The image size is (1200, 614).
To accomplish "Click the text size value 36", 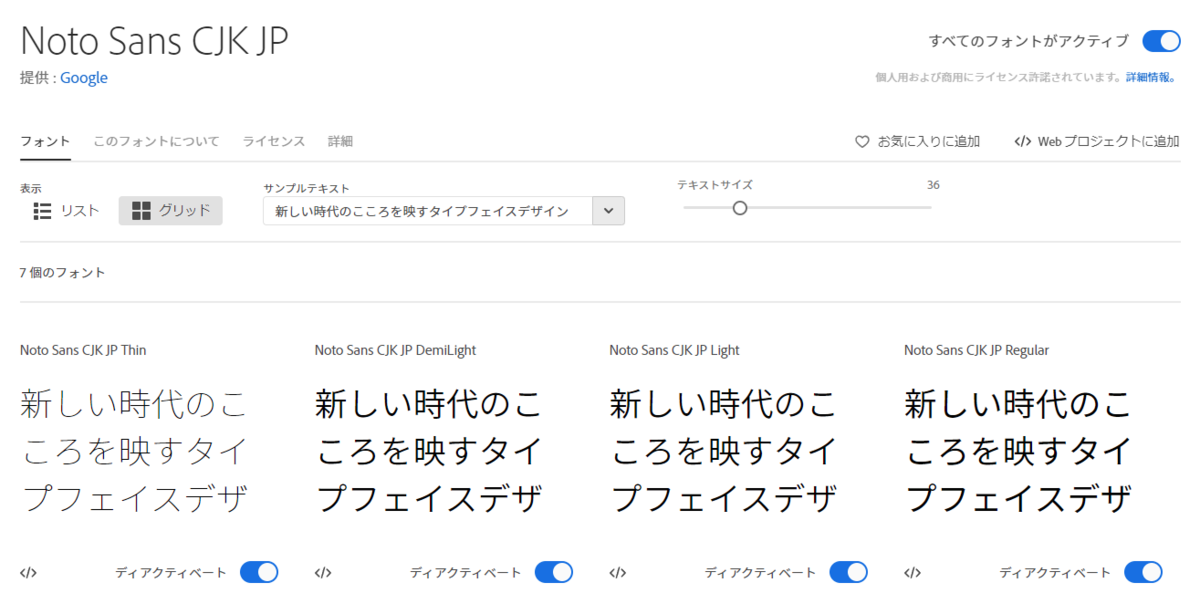I will pos(933,185).
